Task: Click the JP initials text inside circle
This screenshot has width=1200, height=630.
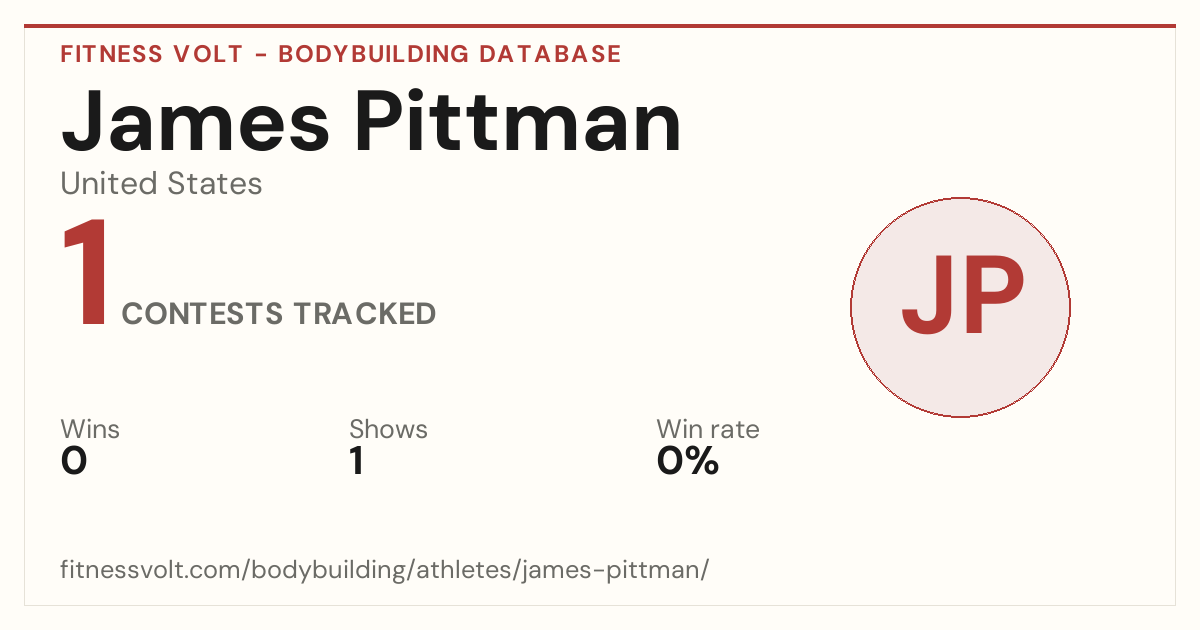Action: 962,296
